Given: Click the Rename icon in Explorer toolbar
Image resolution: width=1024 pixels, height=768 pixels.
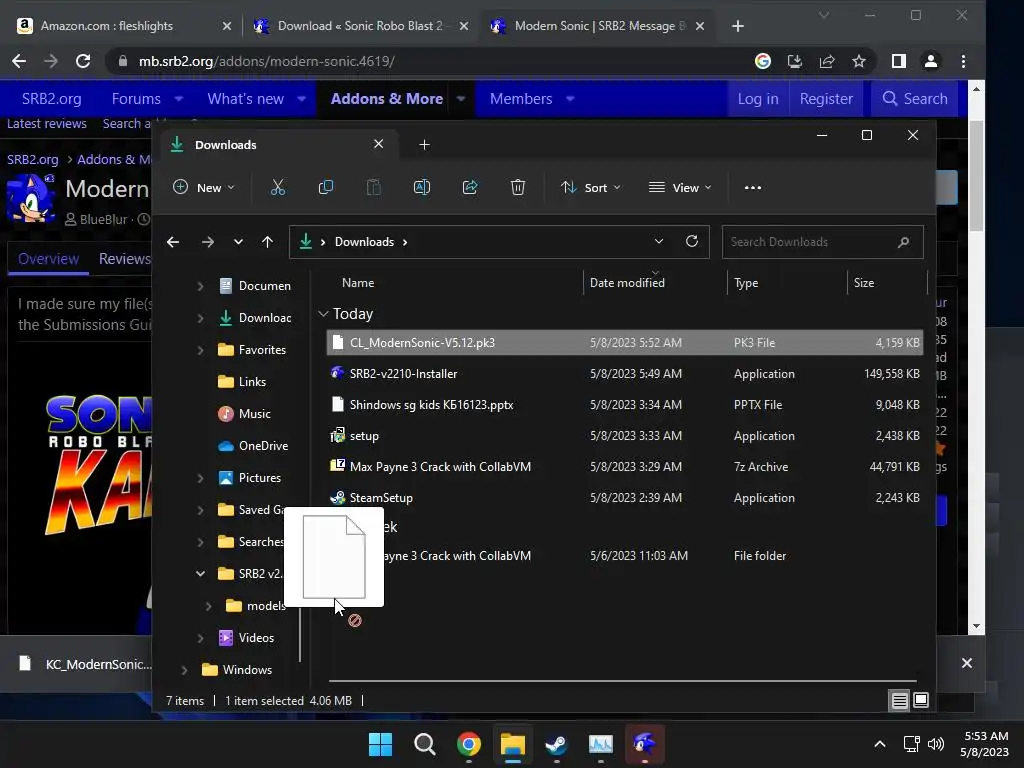Looking at the screenshot, I should pyautogui.click(x=422, y=187).
